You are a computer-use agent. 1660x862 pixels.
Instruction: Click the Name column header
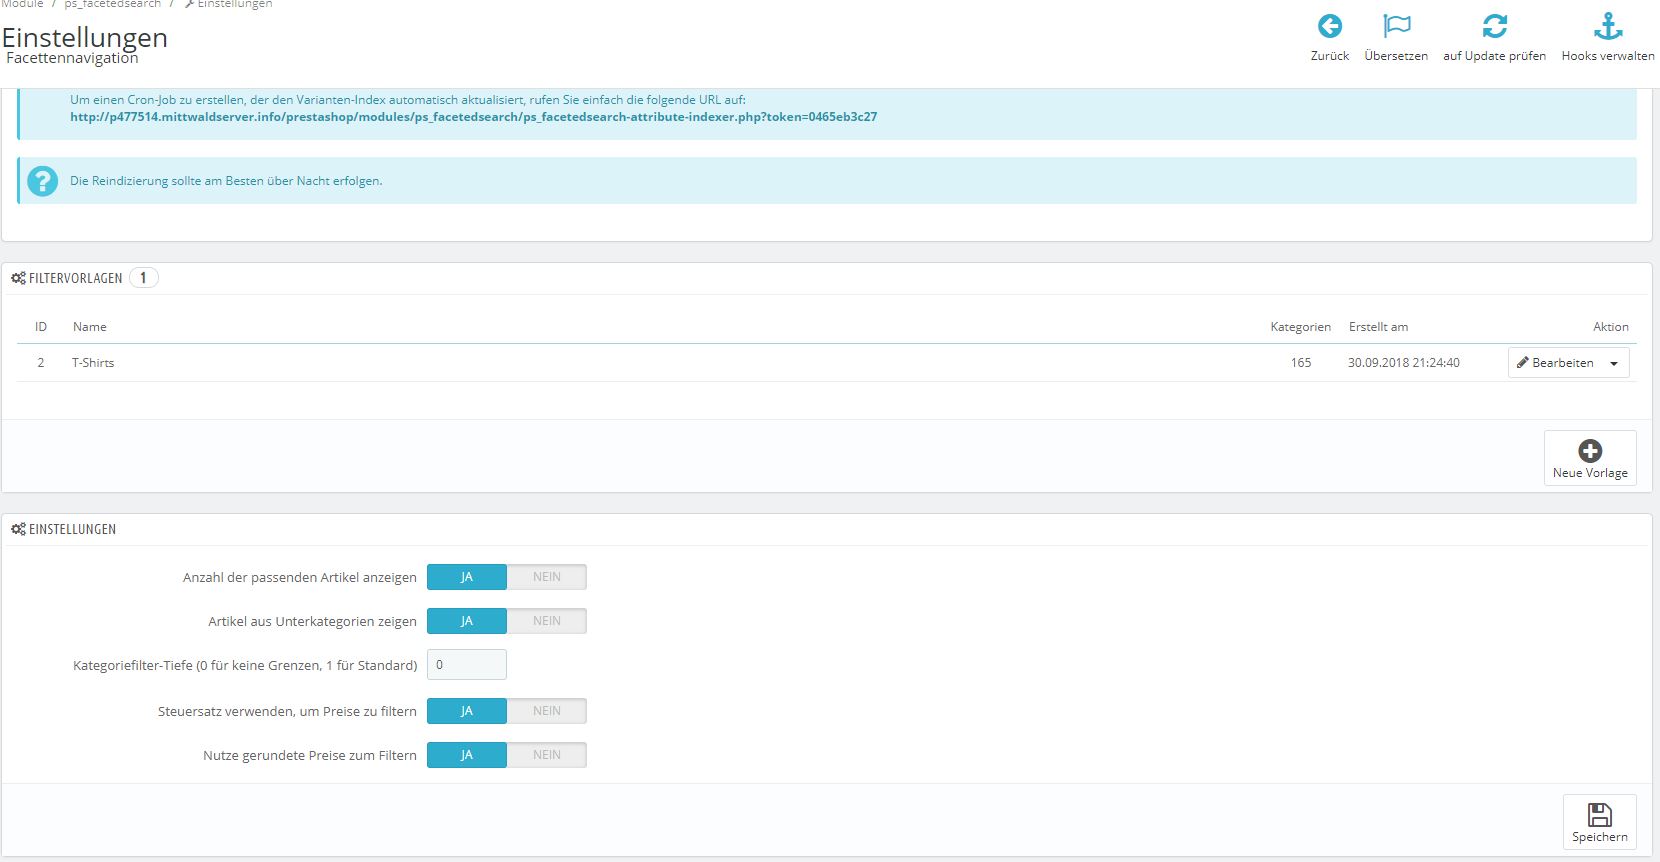pyautogui.click(x=90, y=327)
